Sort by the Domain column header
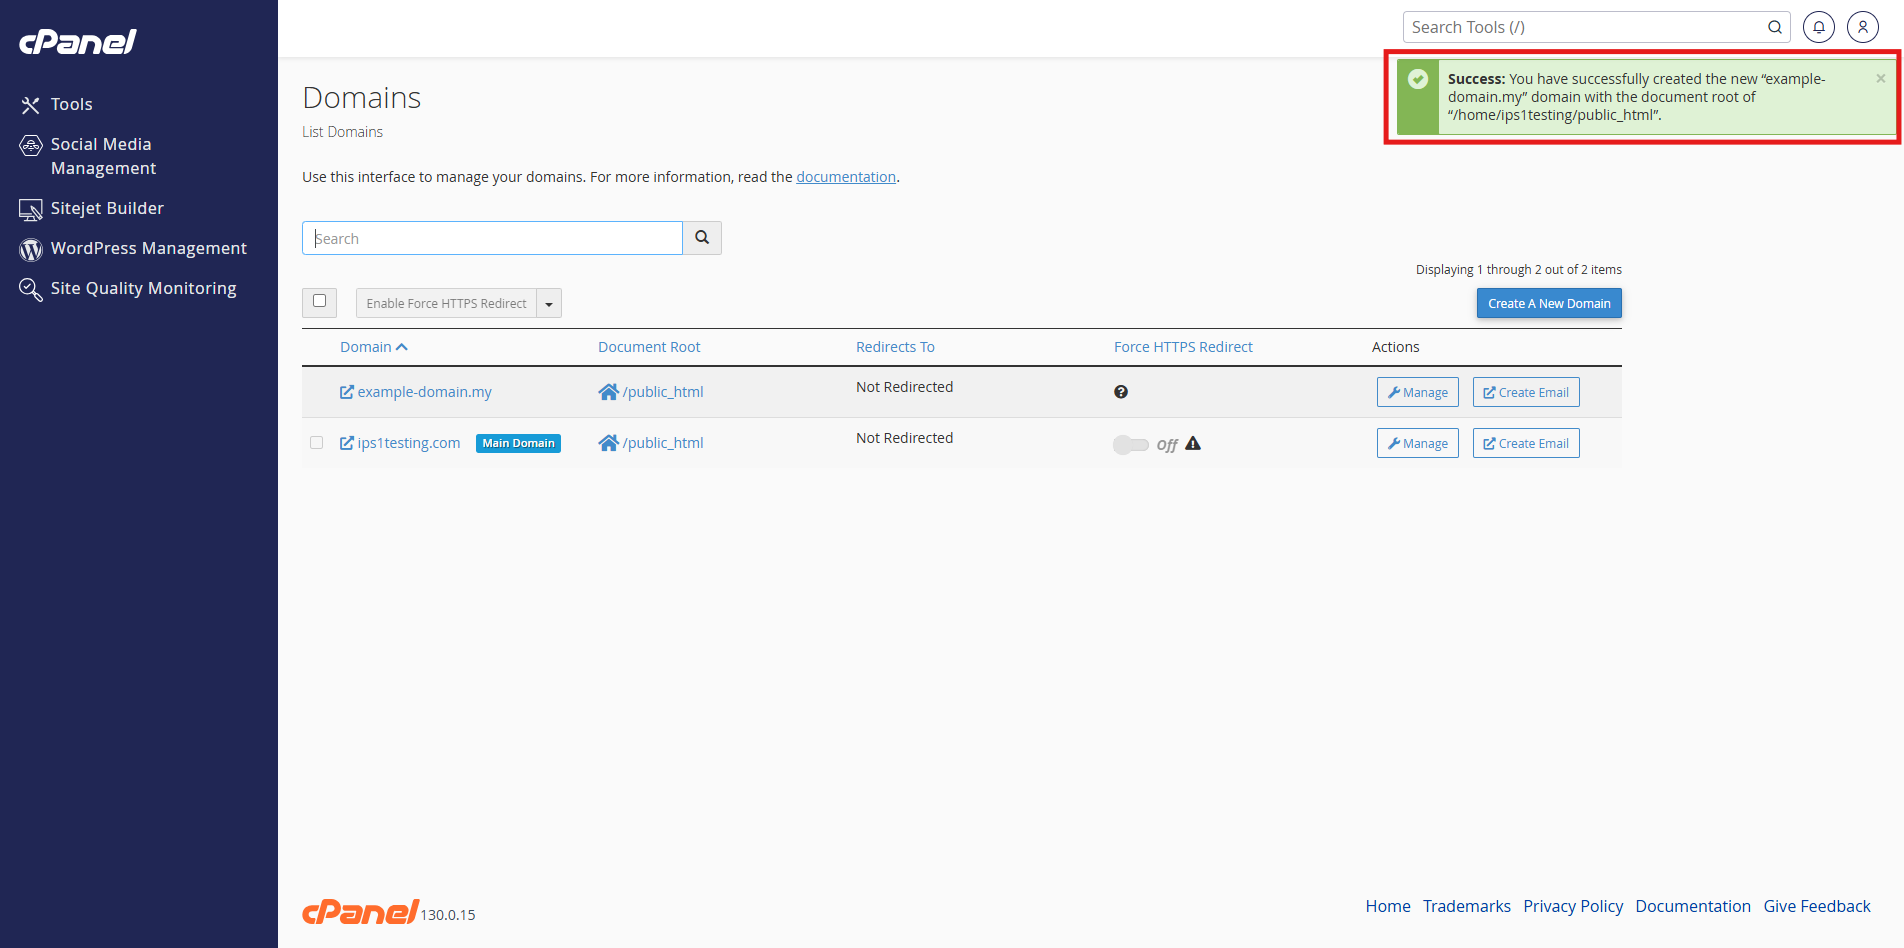Screen dimensions: 1904x948 click(x=366, y=347)
